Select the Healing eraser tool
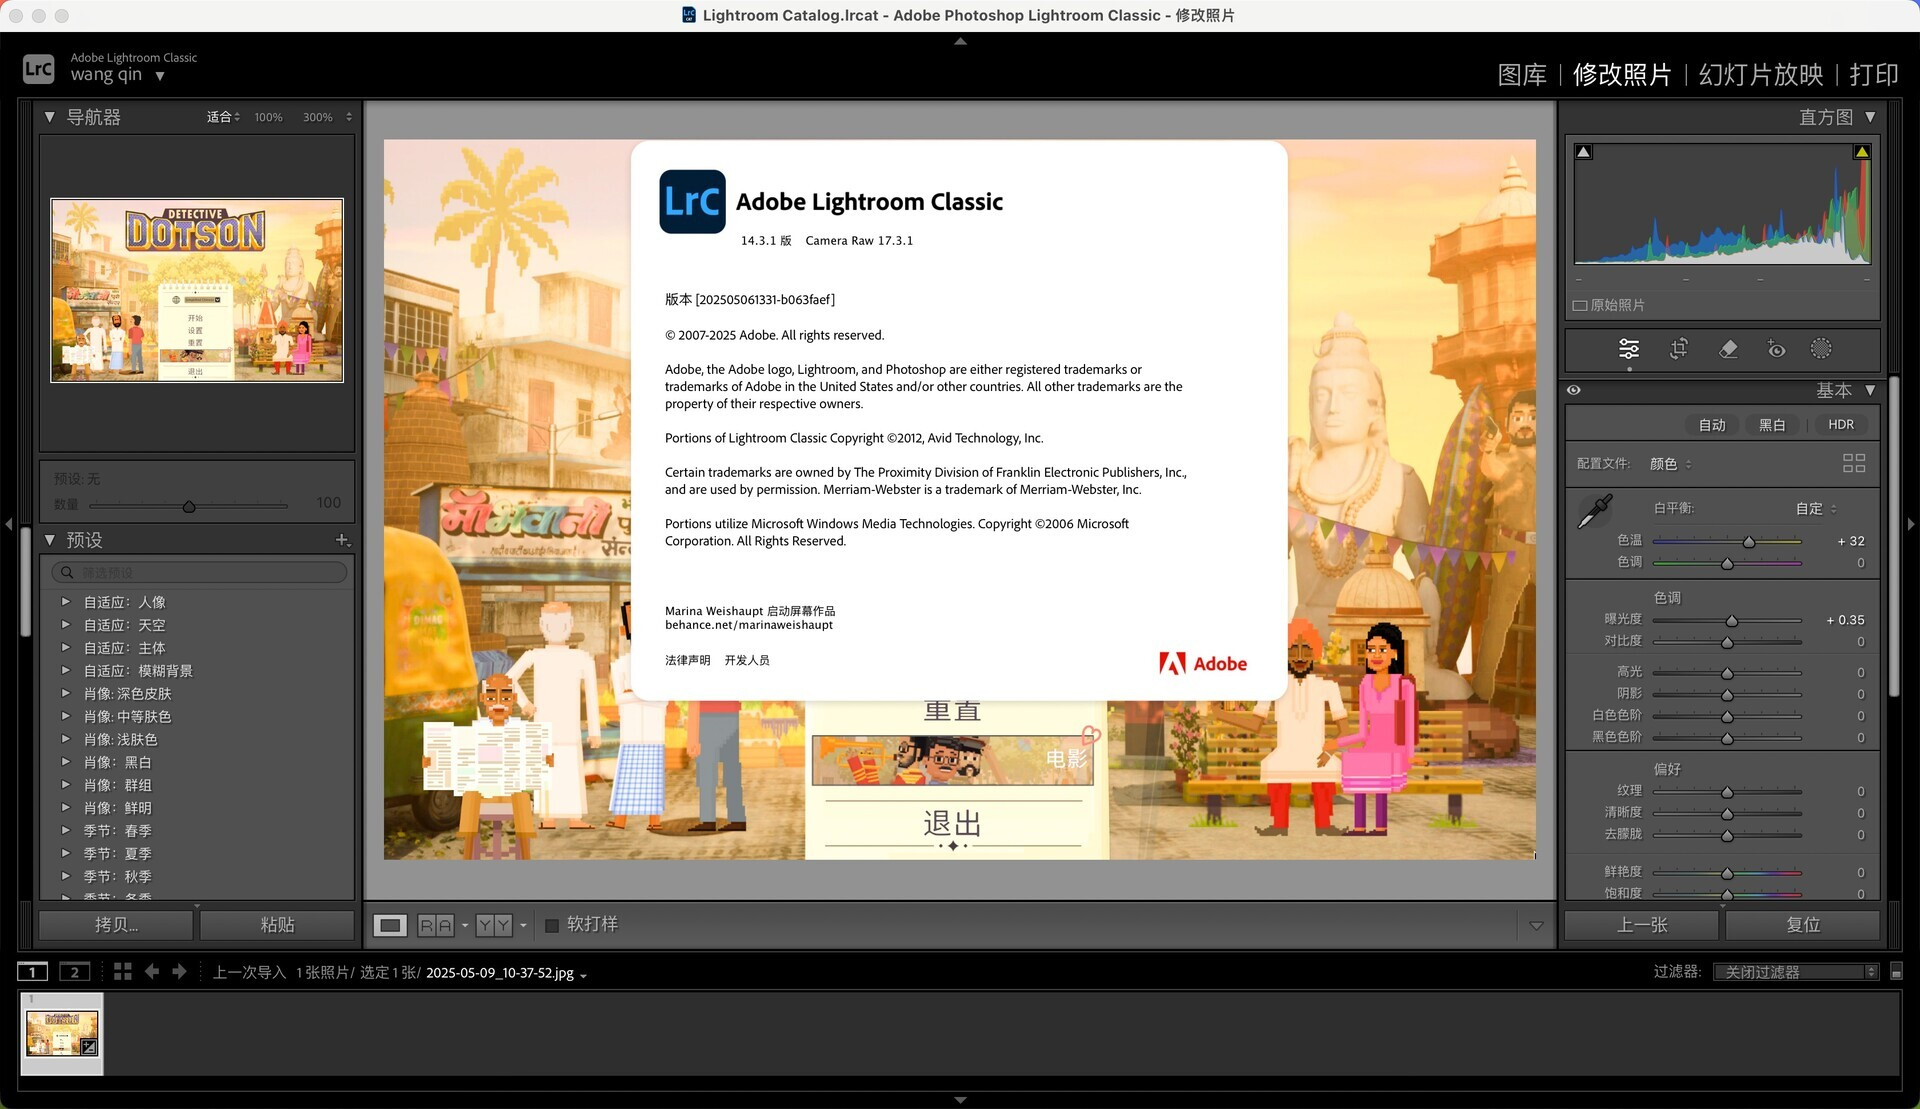 pyautogui.click(x=1727, y=349)
